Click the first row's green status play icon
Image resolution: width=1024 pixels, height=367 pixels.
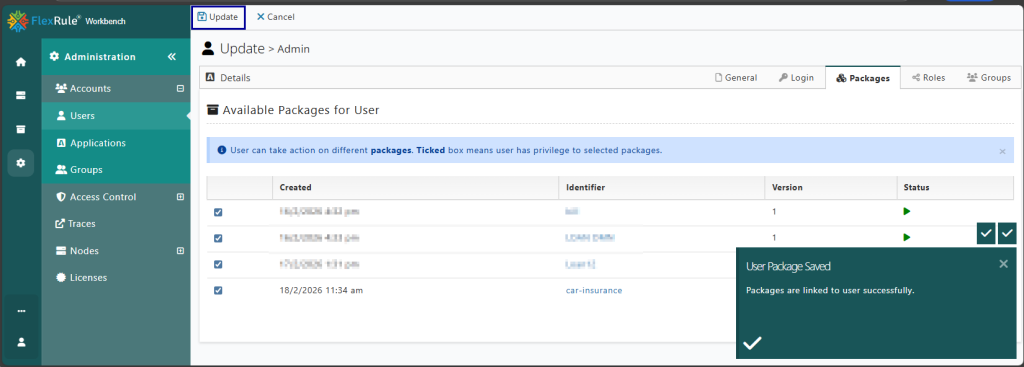pos(906,212)
